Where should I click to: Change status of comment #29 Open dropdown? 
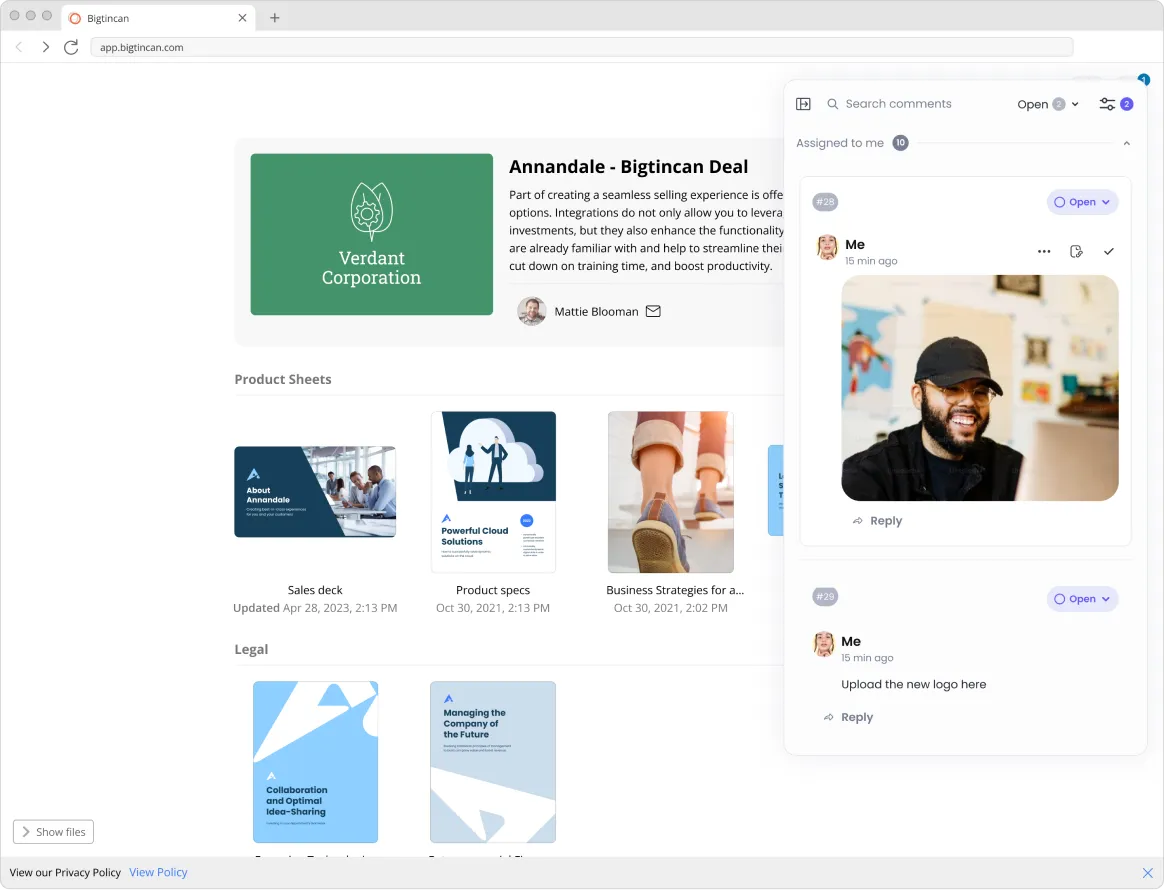point(1082,599)
